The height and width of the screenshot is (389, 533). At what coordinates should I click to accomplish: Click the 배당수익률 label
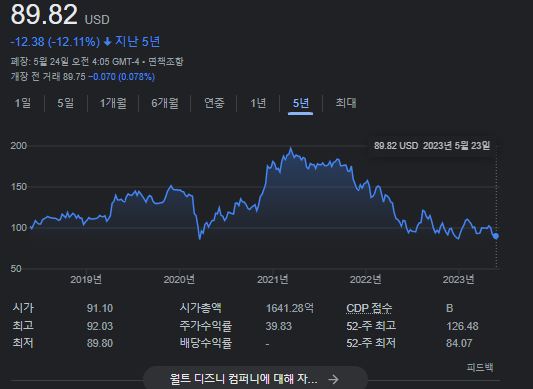point(206,343)
